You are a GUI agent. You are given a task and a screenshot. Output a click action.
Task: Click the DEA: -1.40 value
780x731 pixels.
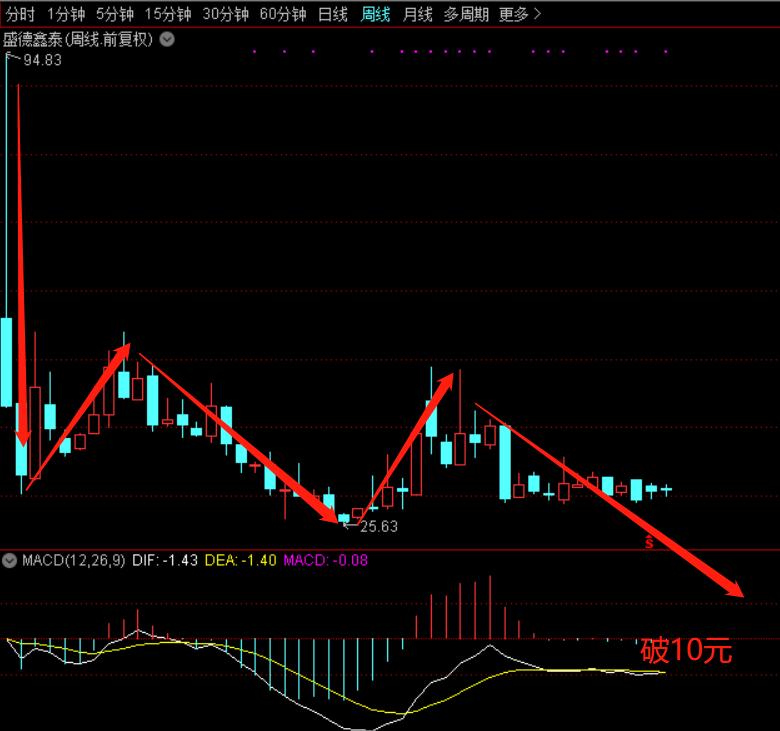(240, 561)
